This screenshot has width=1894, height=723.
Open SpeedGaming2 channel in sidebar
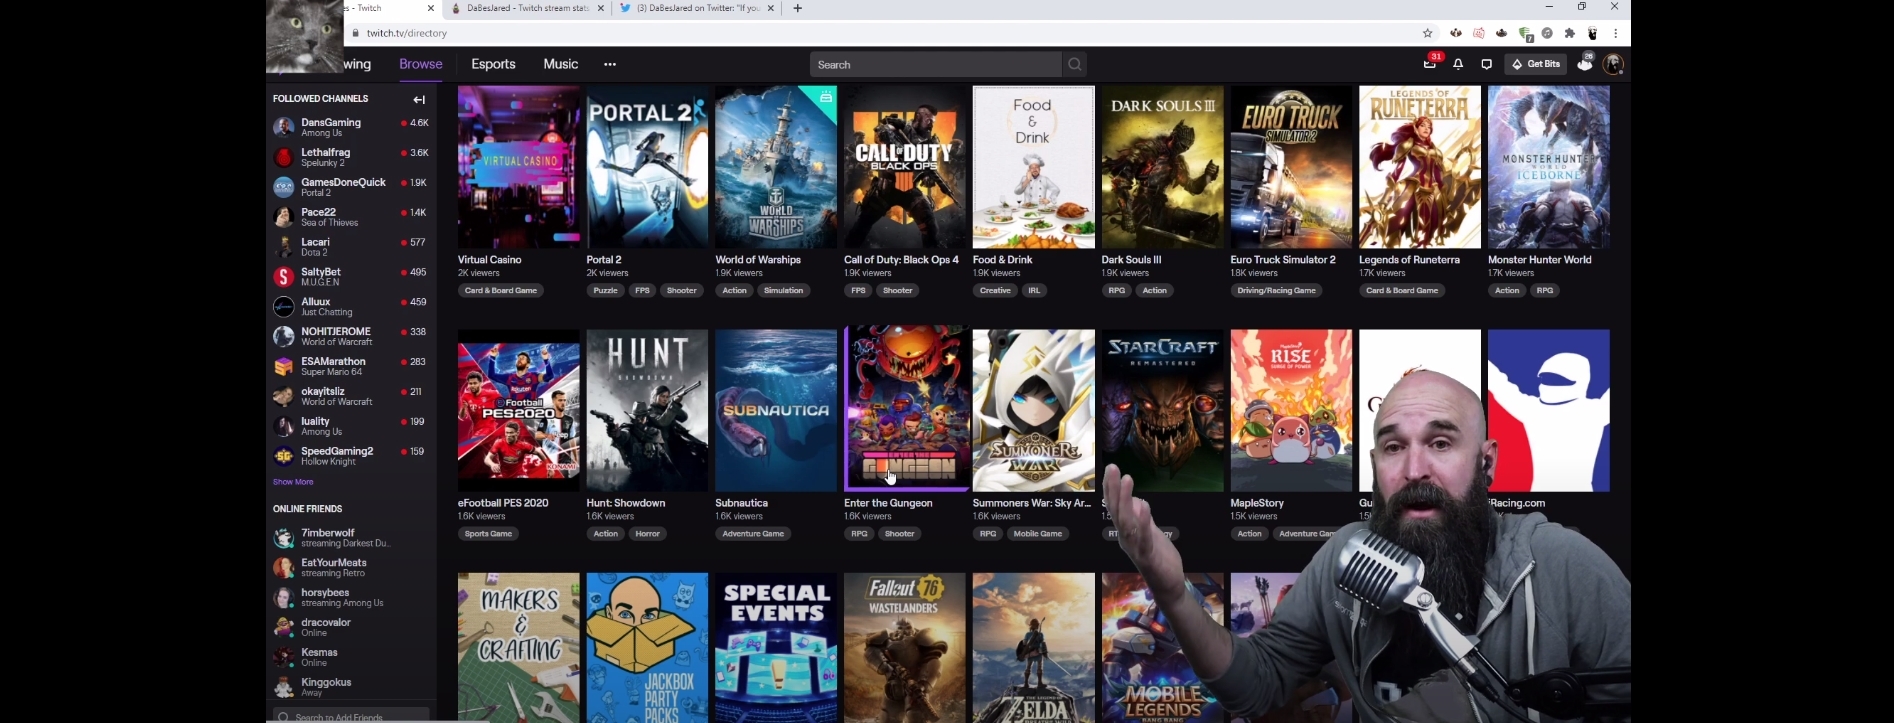[x=351, y=456]
